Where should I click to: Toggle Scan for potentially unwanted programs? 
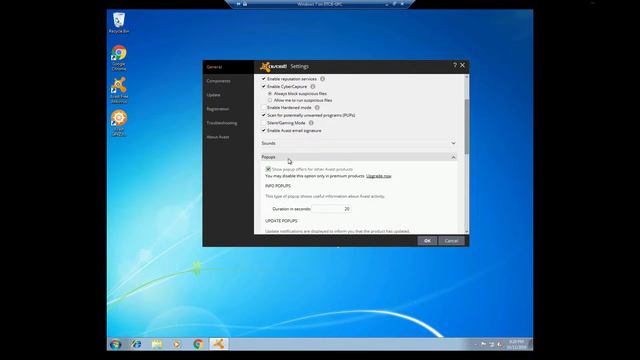click(x=264, y=116)
